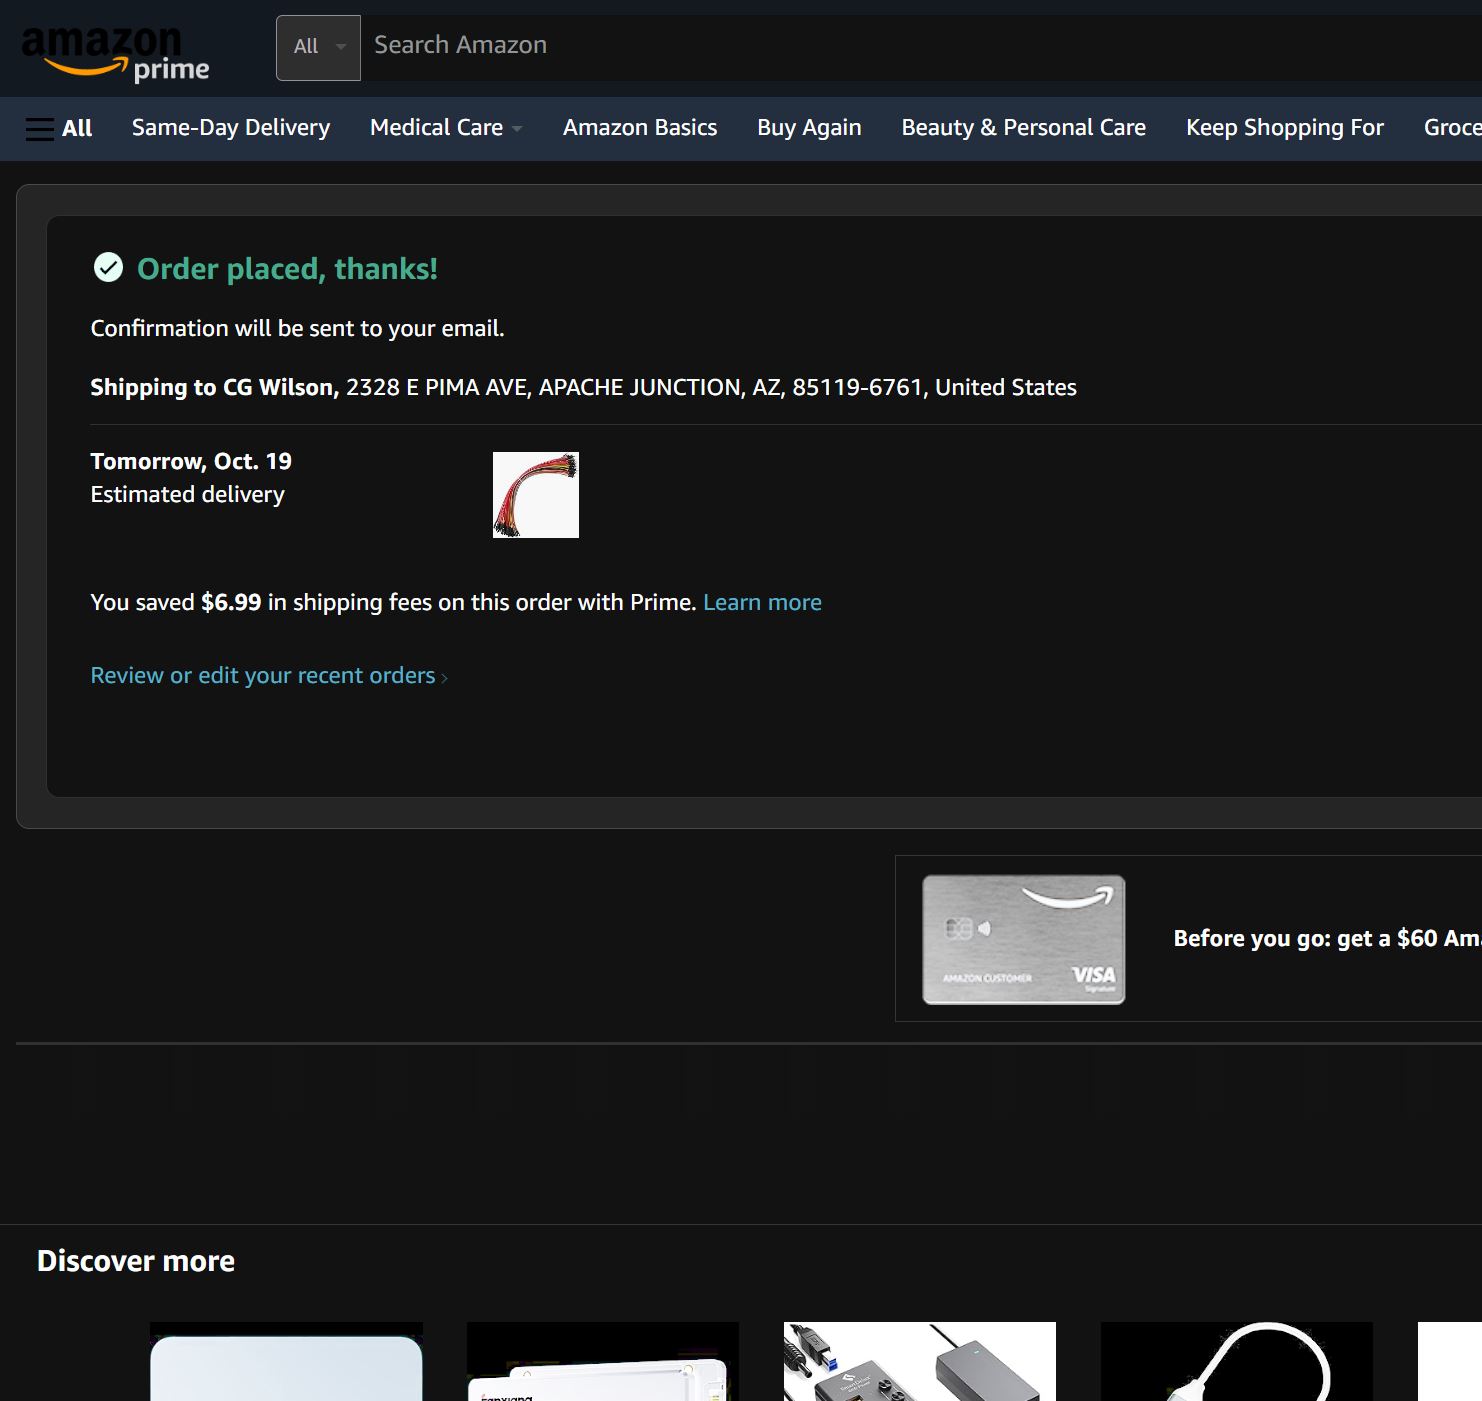
Task: Open the All search category dropdown
Action: pyautogui.click(x=318, y=47)
